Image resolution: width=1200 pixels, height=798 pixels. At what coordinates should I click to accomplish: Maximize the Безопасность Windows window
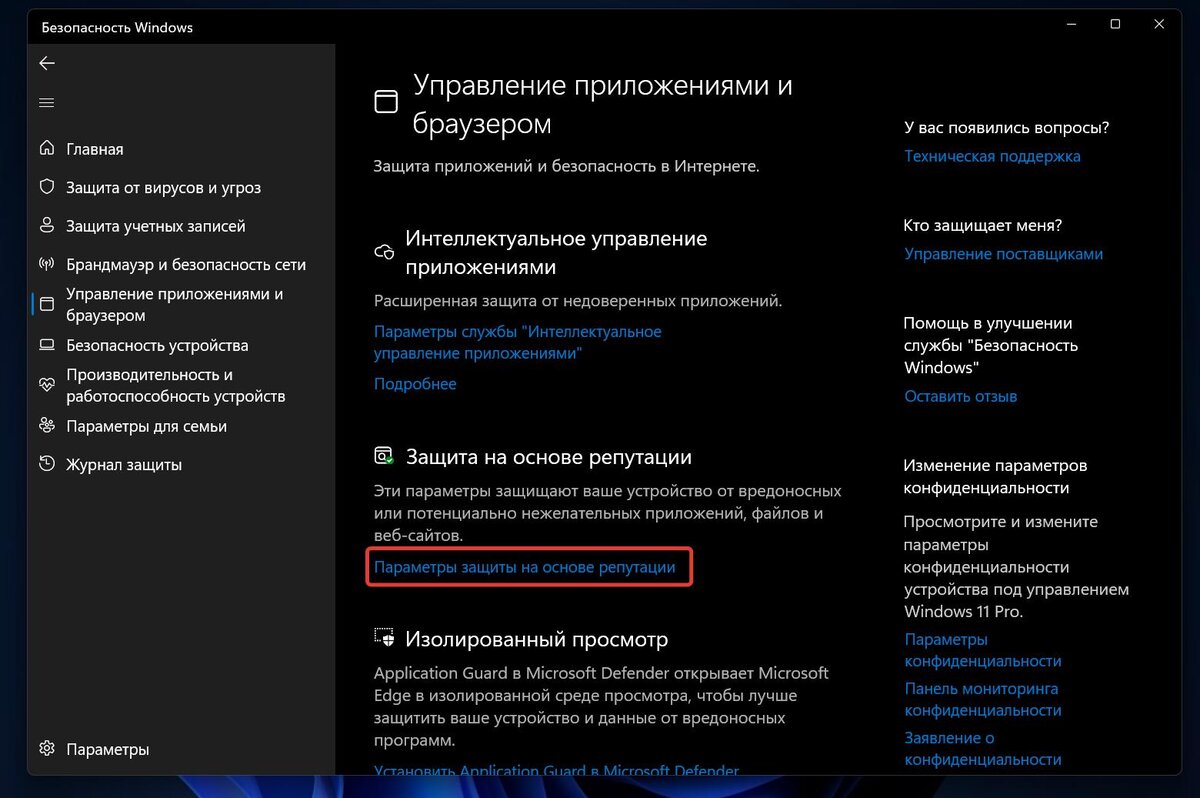point(1115,24)
